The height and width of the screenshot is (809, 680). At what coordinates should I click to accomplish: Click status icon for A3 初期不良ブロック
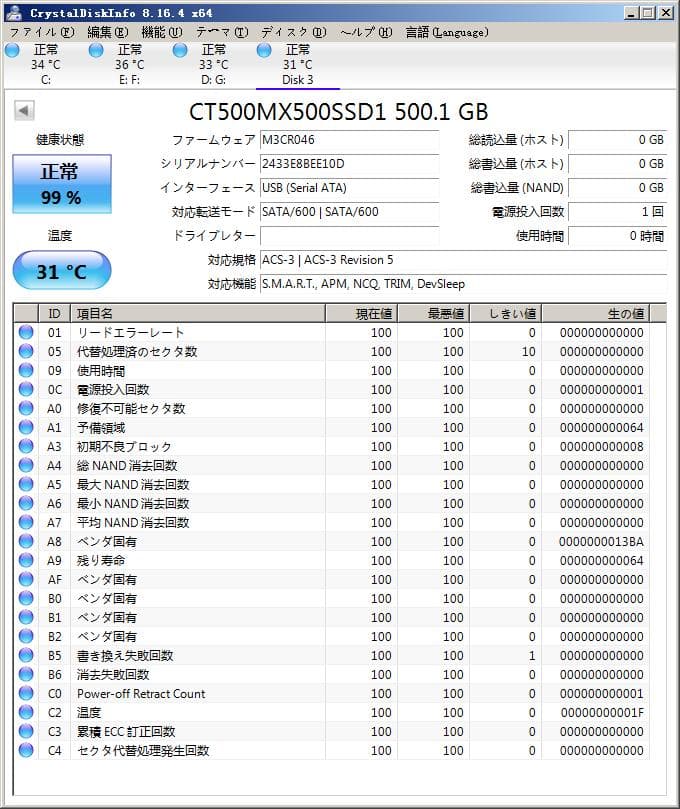pos(26,446)
